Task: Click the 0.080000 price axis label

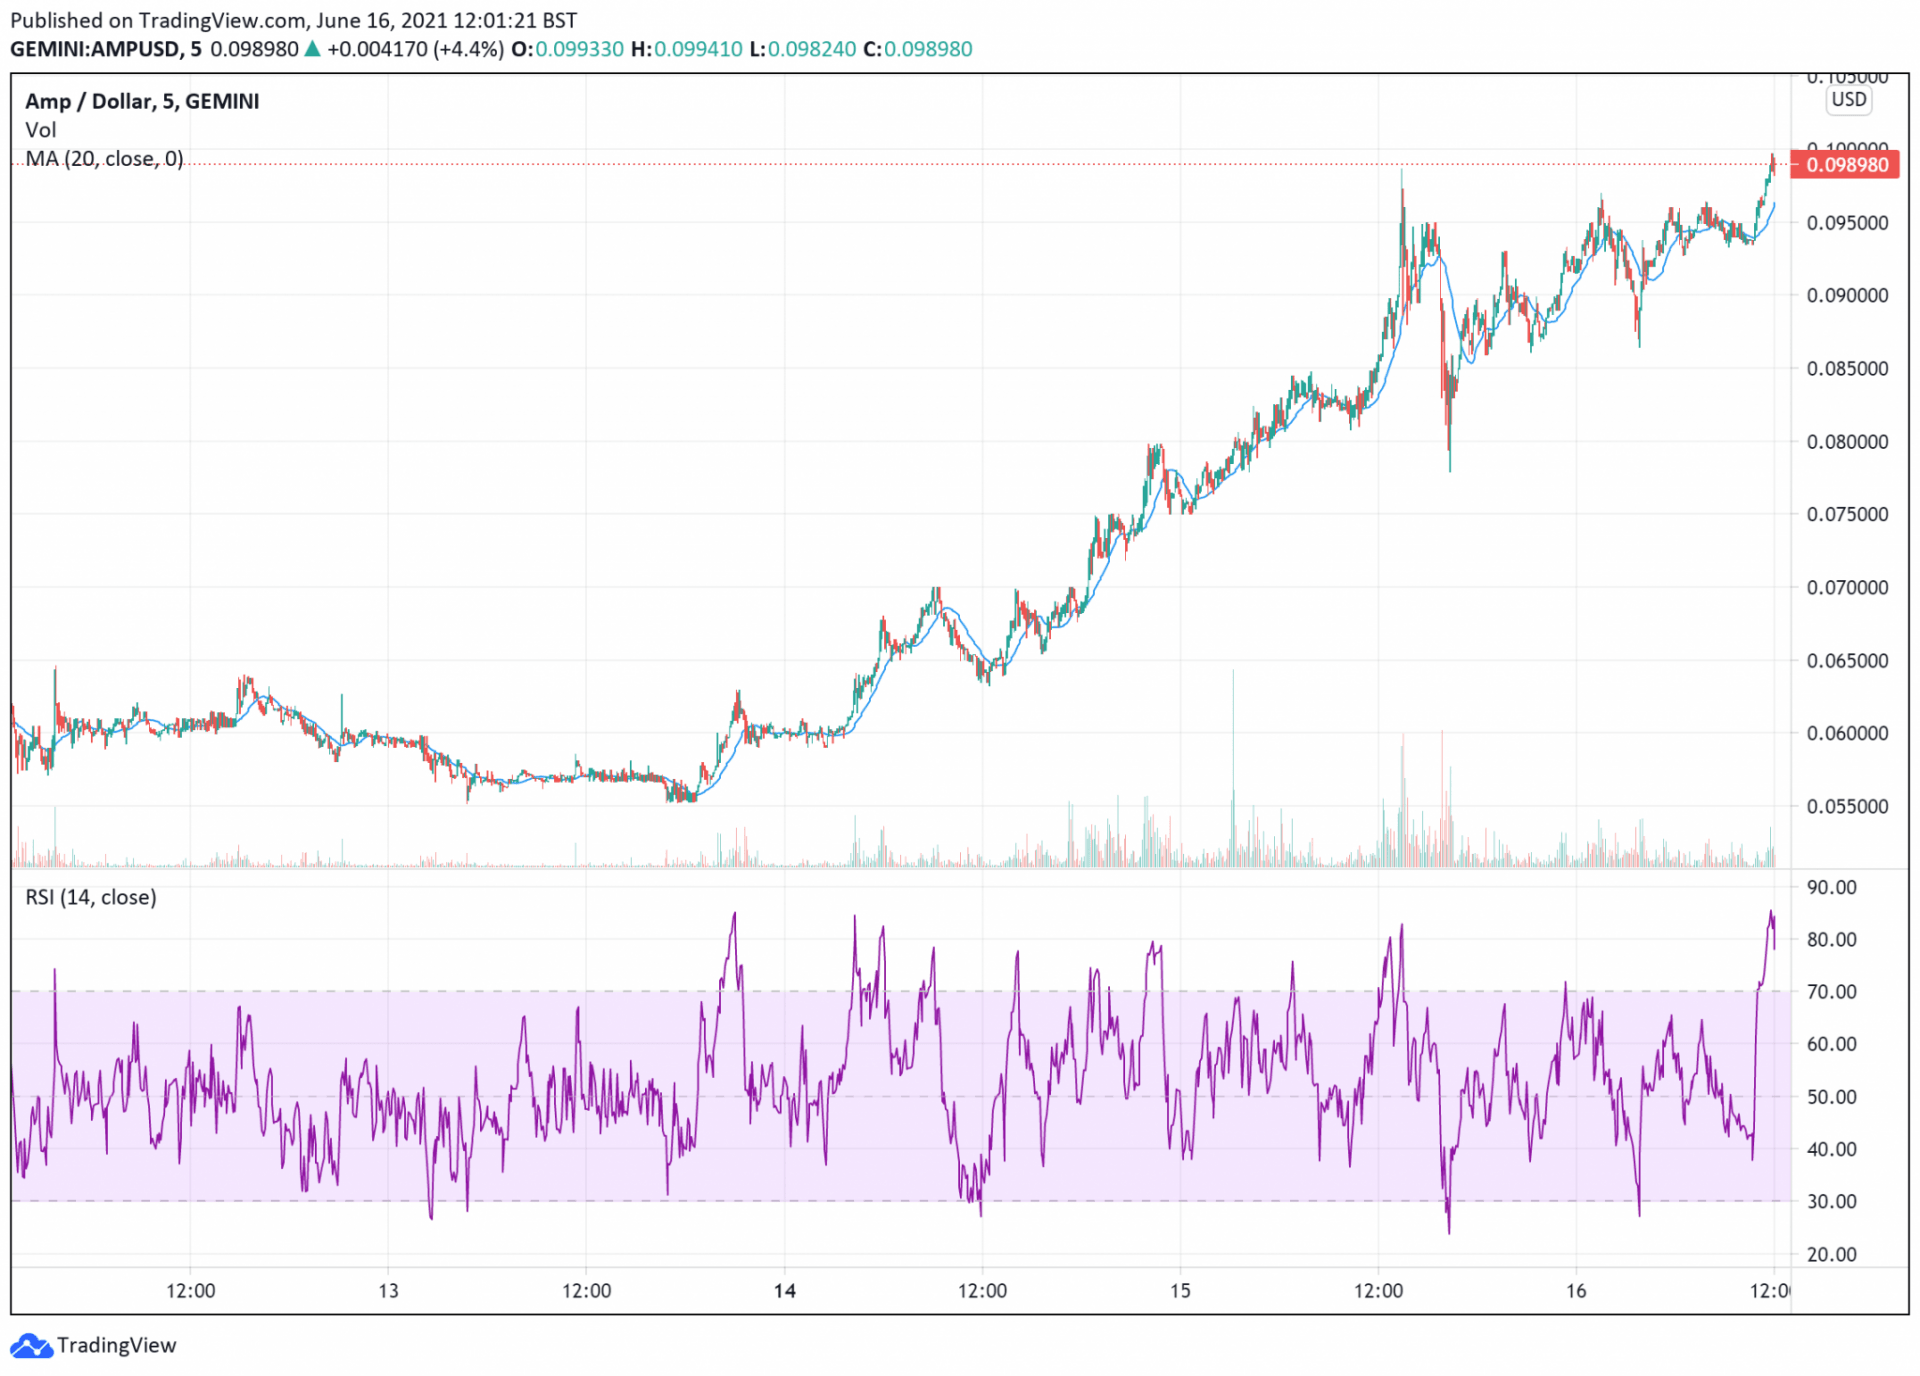Action: [1847, 442]
